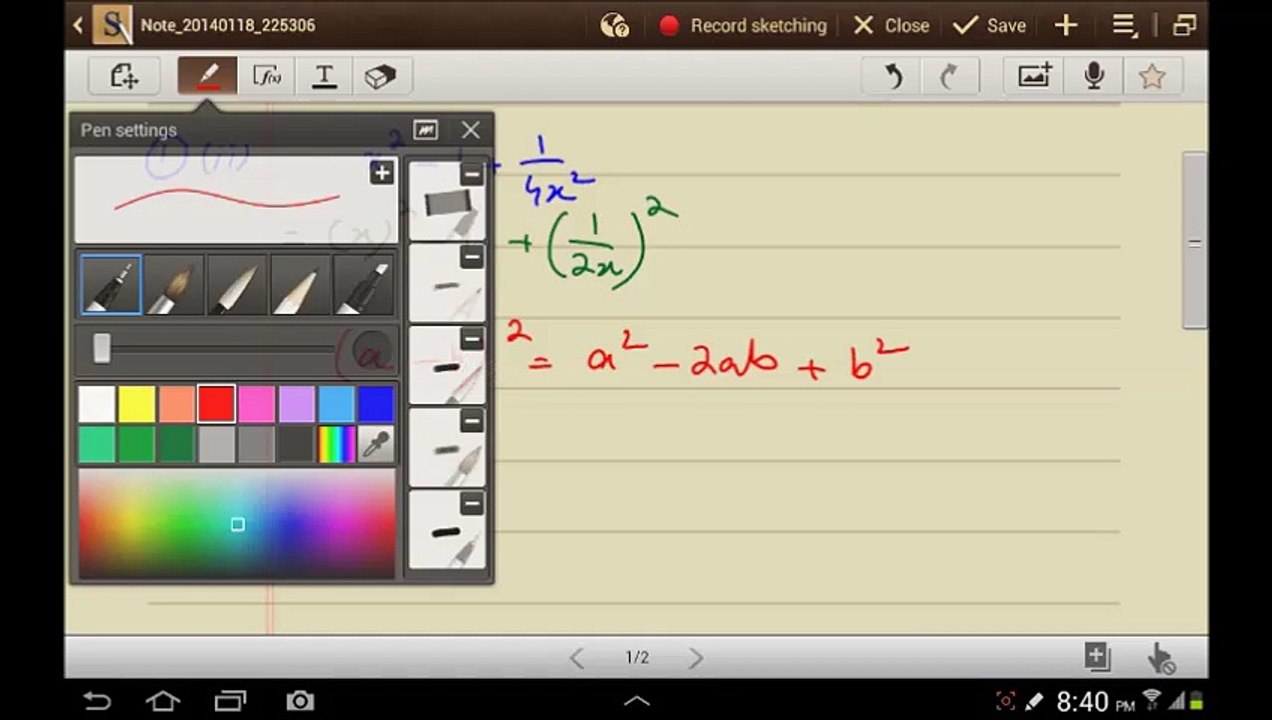Screen dimensions: 1272x720
Task: Pick the white color swatch
Action: (x=97, y=404)
